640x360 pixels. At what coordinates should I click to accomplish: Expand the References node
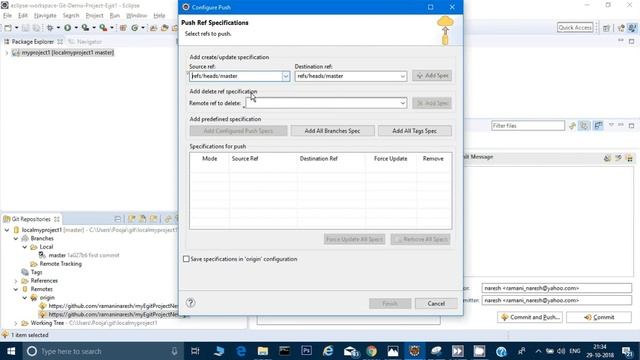coord(16,281)
